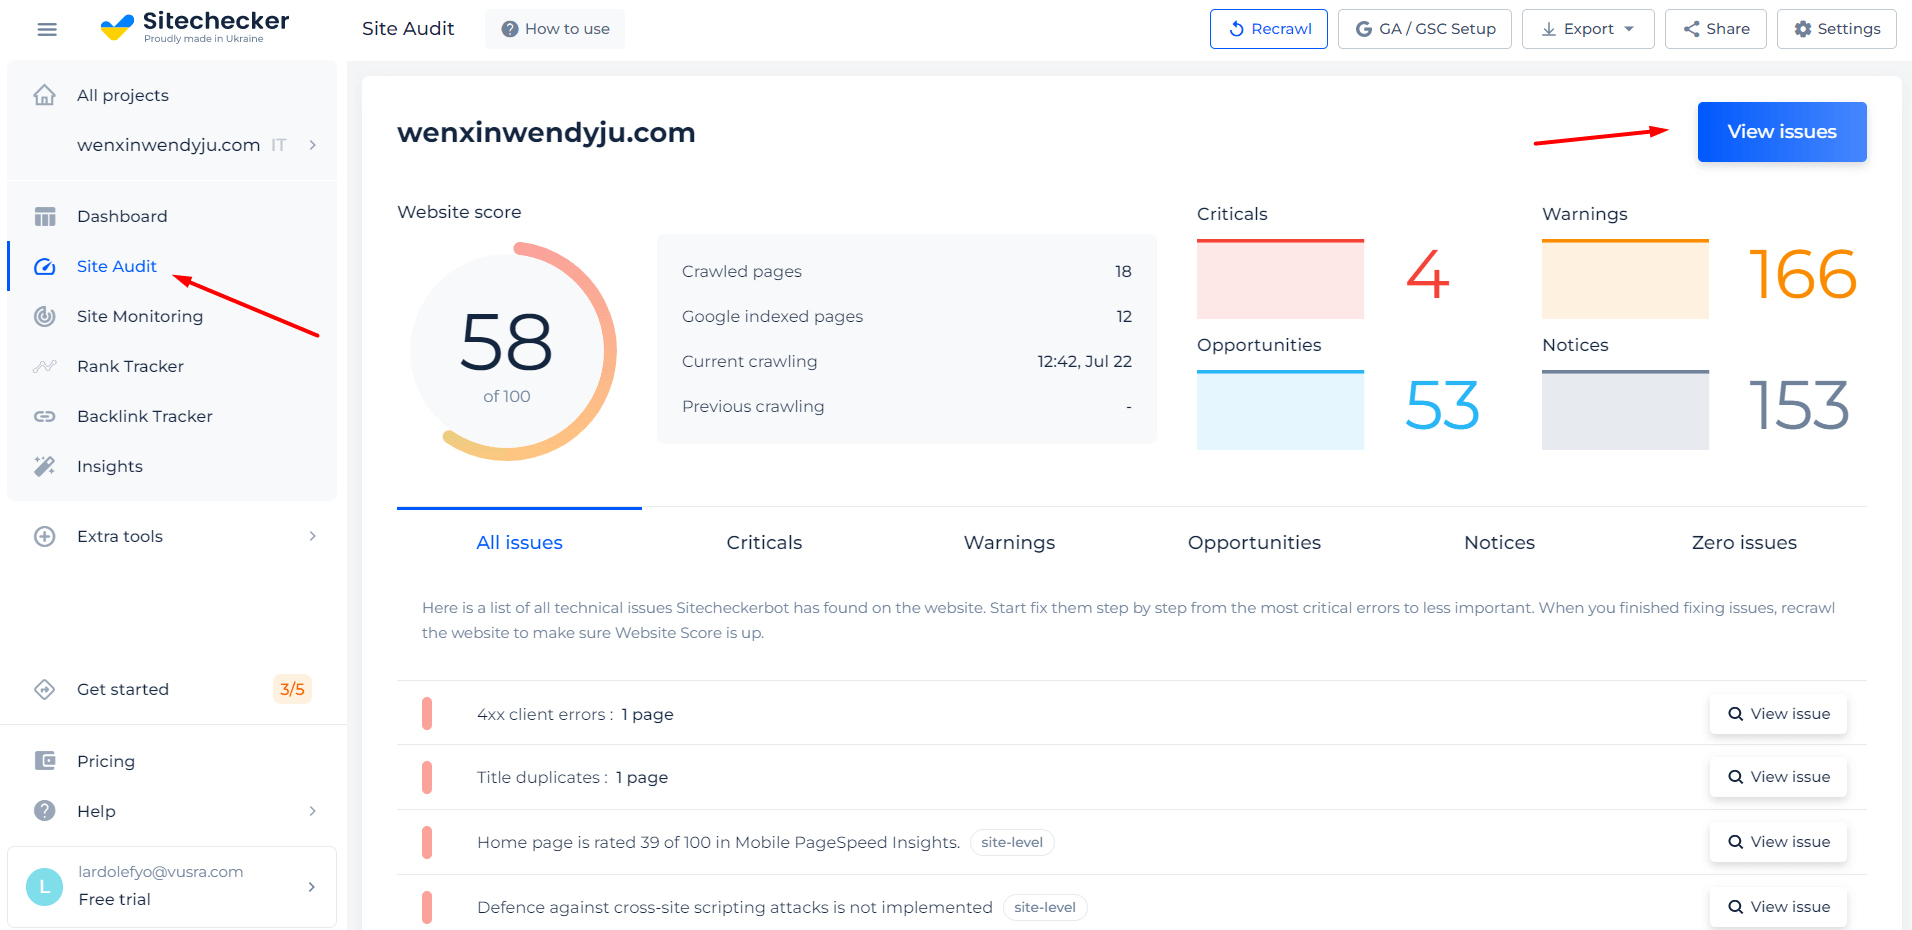Click site-level tag on PageSpeed row
1912x930 pixels.
tap(1012, 842)
